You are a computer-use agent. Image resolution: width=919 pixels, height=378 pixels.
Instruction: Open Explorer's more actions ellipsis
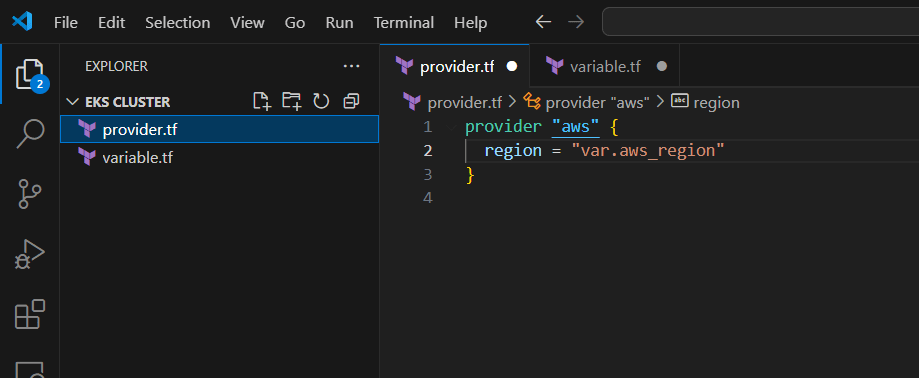click(351, 66)
